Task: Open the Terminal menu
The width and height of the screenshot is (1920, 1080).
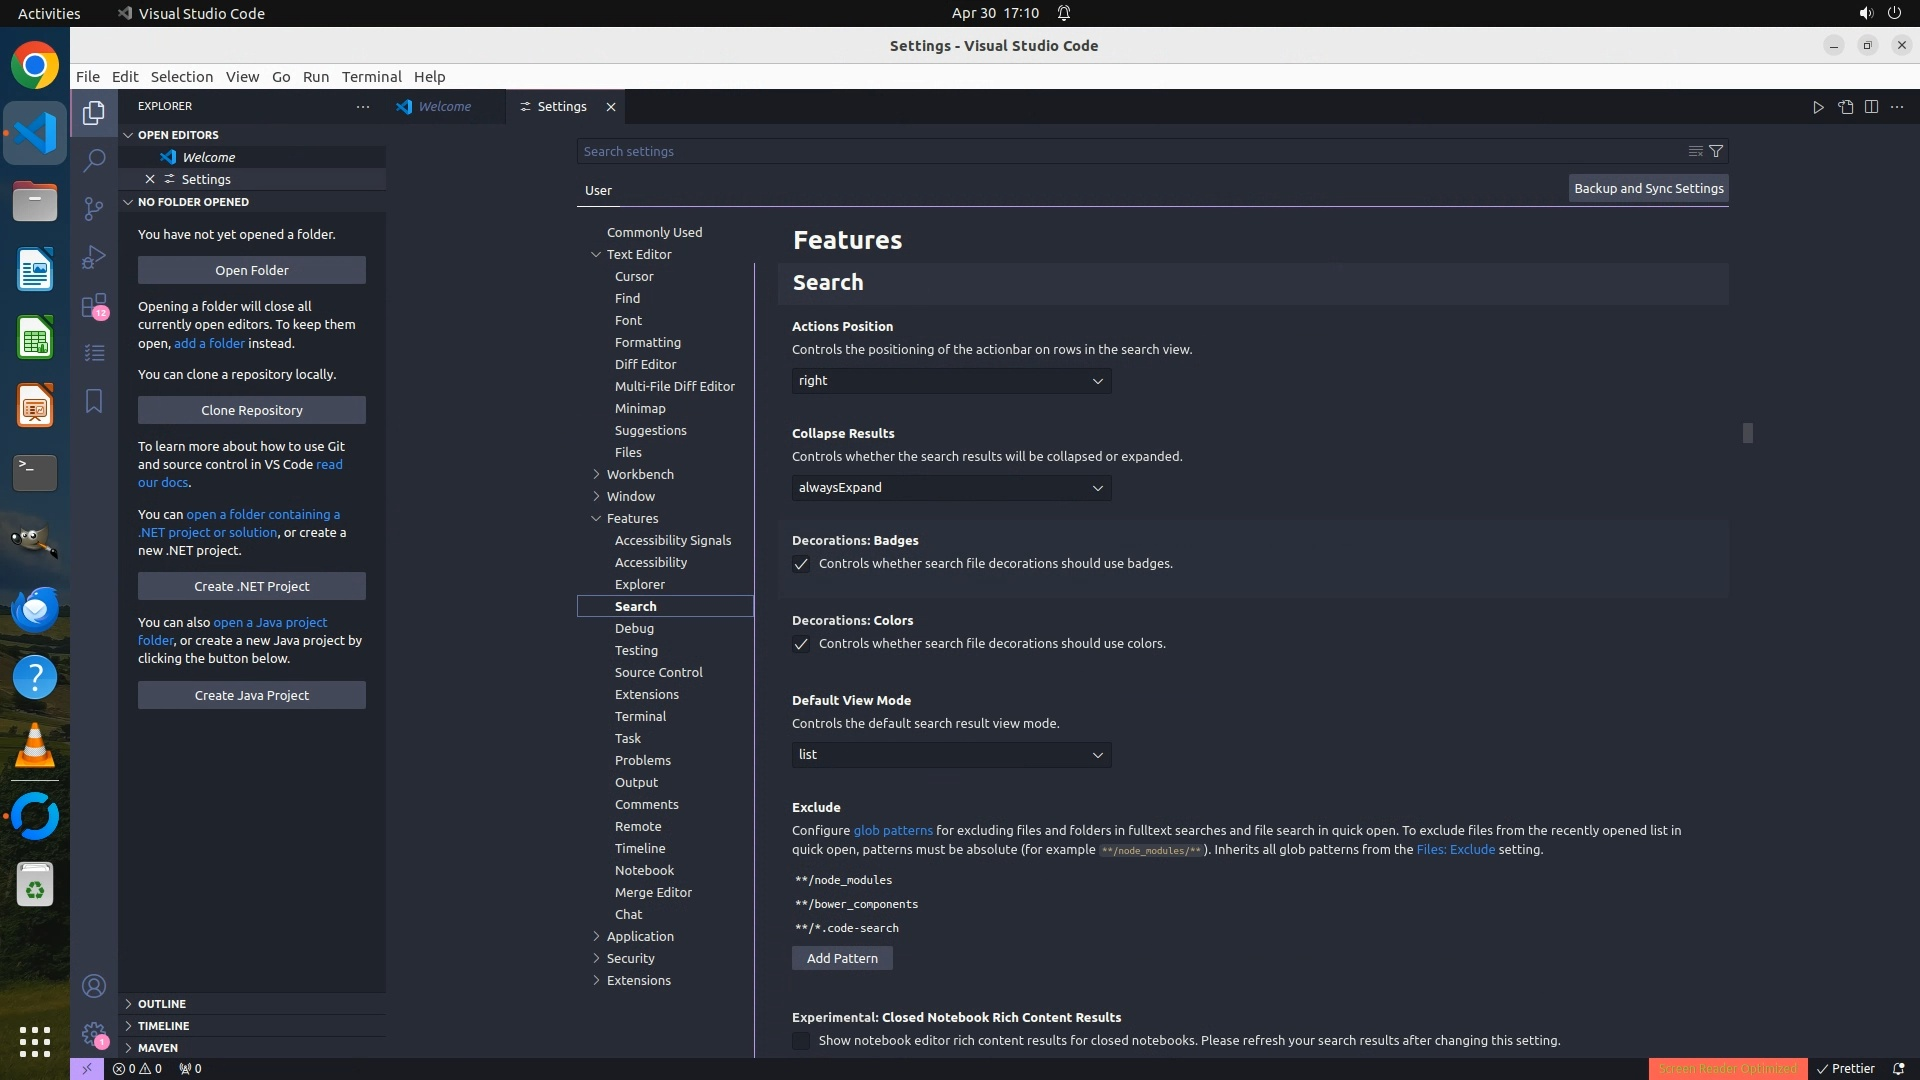Action: pos(371,77)
